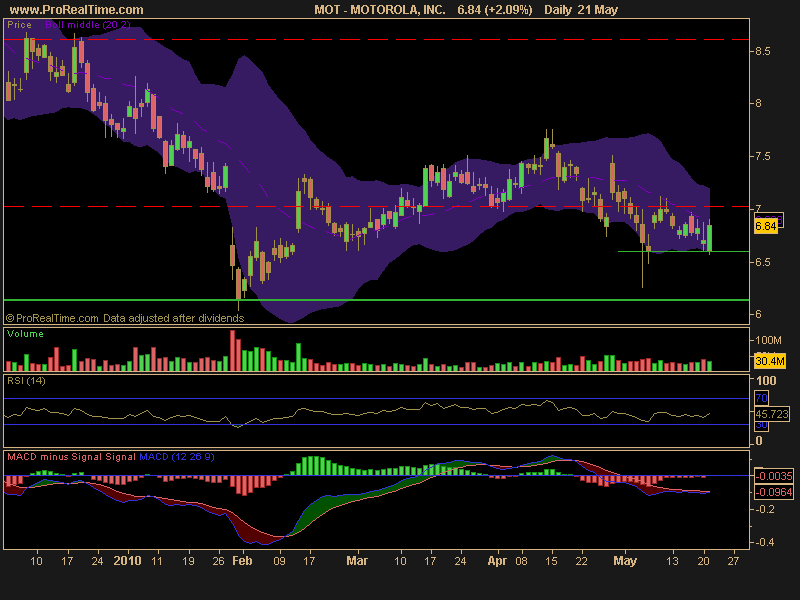
Task: Click the 26 date label before Feb
Action: [x=218, y=561]
